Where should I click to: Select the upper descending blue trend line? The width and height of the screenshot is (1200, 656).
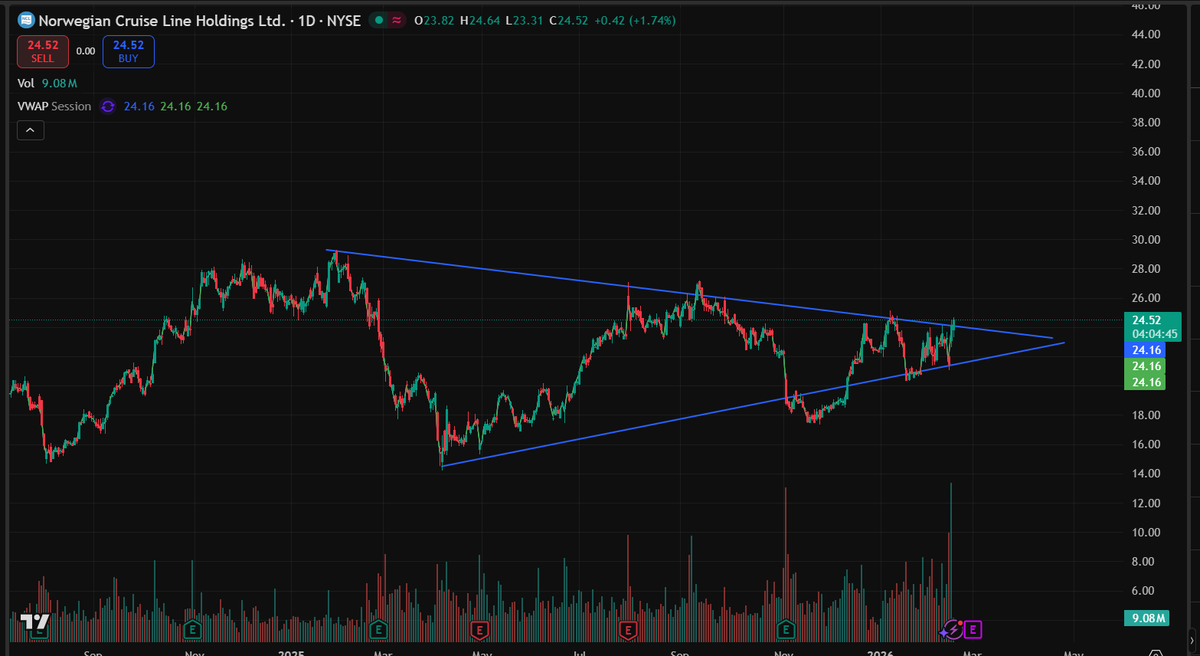click(x=690, y=294)
